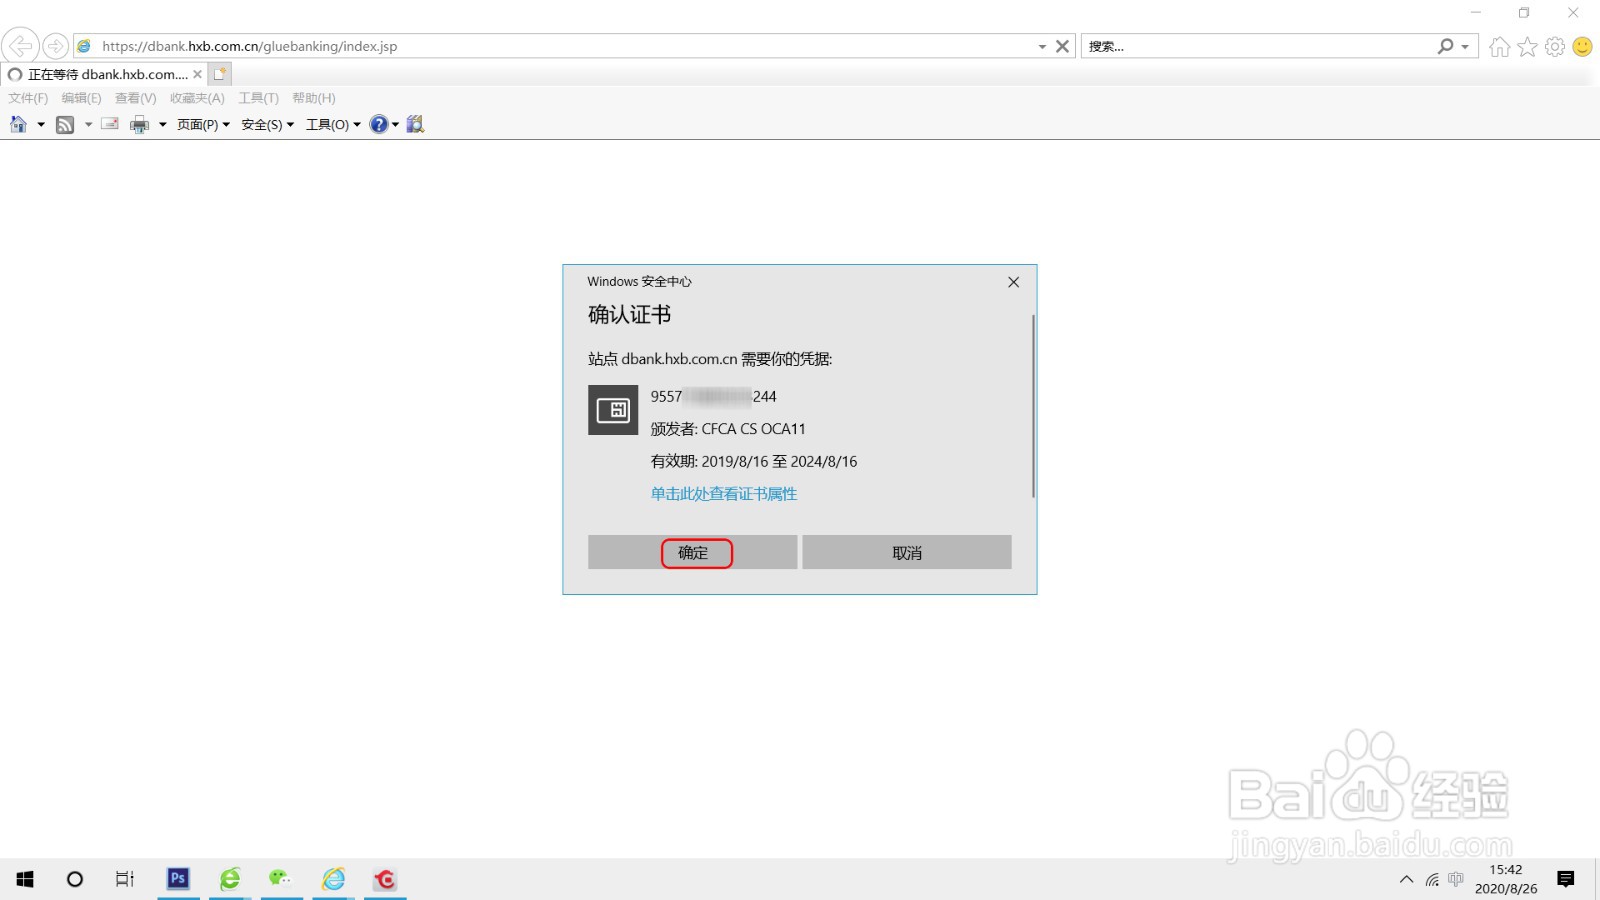
Task: Close the dbank.hxb.com tab
Action: click(197, 74)
